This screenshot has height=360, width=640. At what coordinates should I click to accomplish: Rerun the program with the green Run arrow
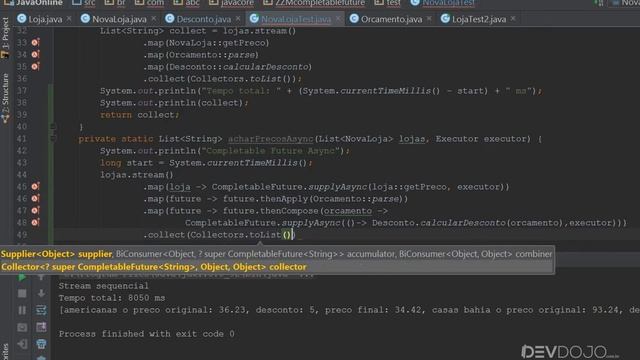click(x=22, y=278)
